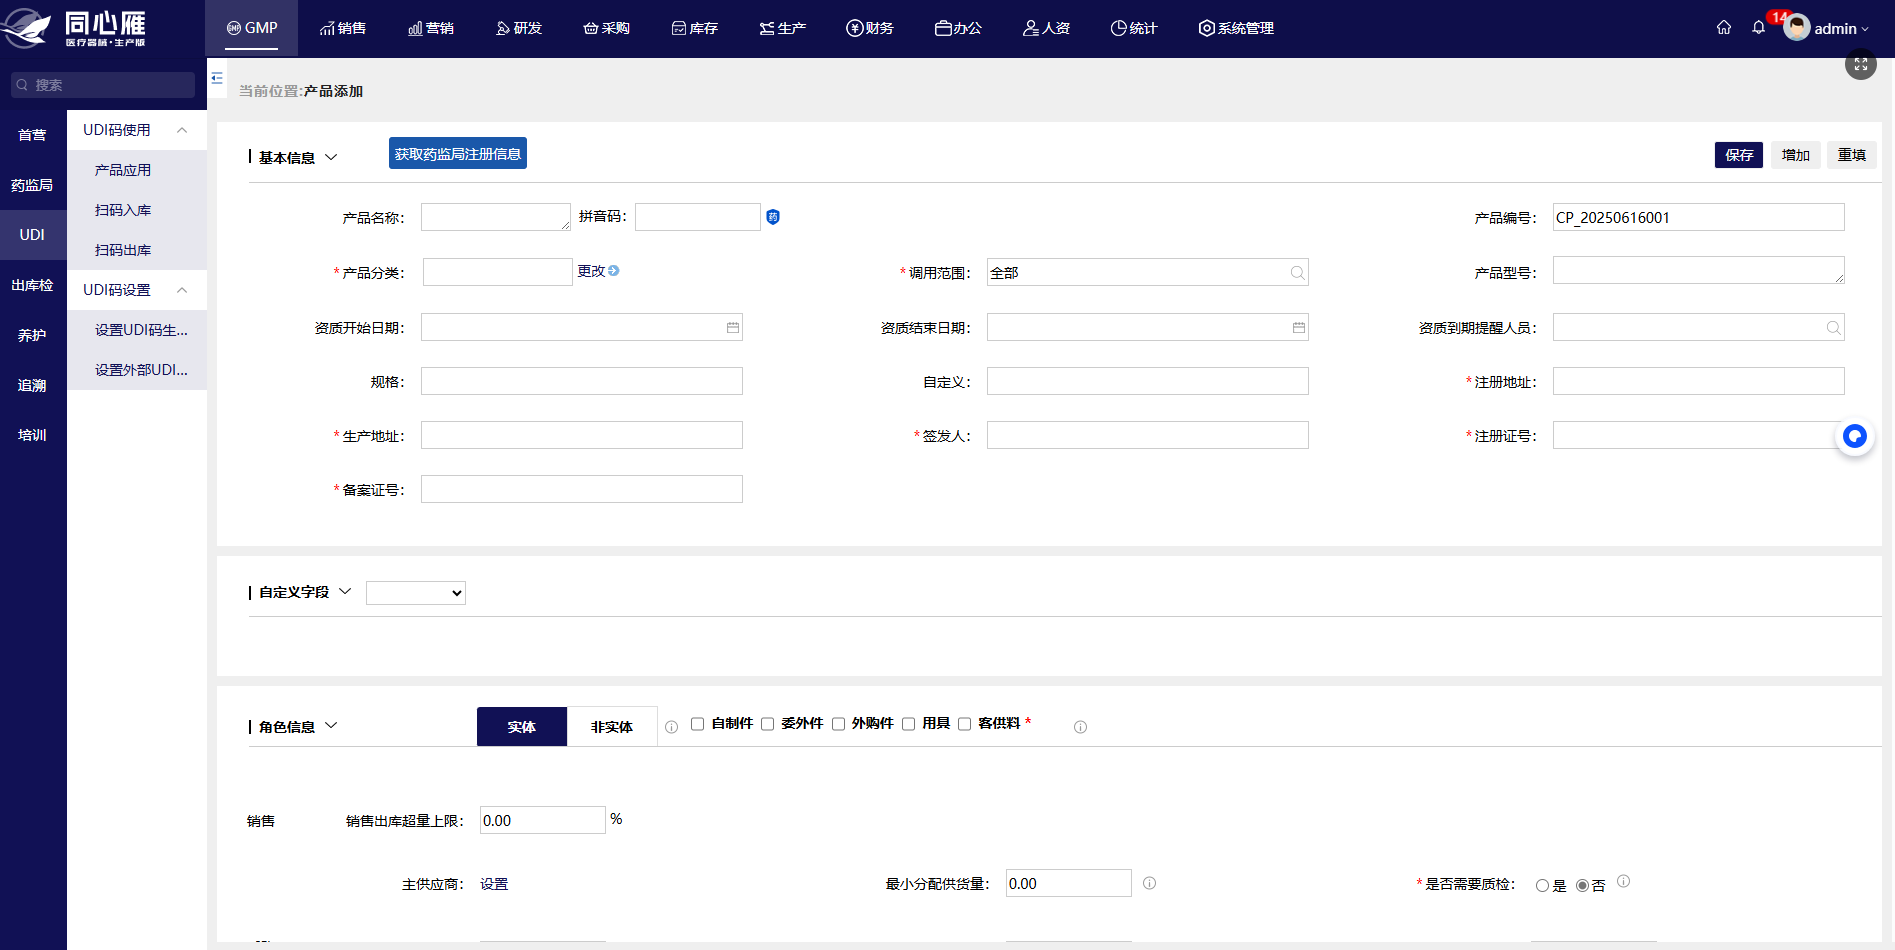Click the admin user avatar
Viewport: 1895px width, 950px height.
(x=1797, y=28)
